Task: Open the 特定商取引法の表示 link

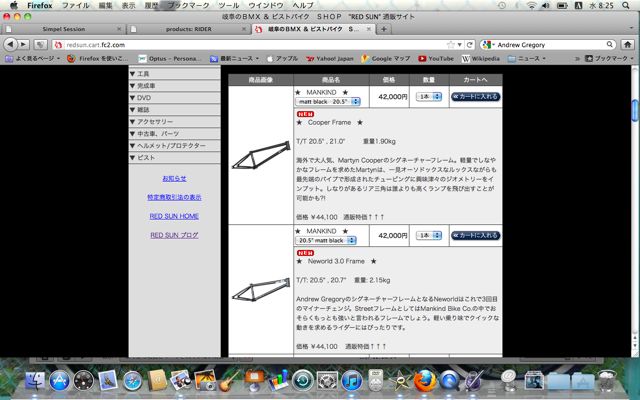Action: (x=174, y=197)
